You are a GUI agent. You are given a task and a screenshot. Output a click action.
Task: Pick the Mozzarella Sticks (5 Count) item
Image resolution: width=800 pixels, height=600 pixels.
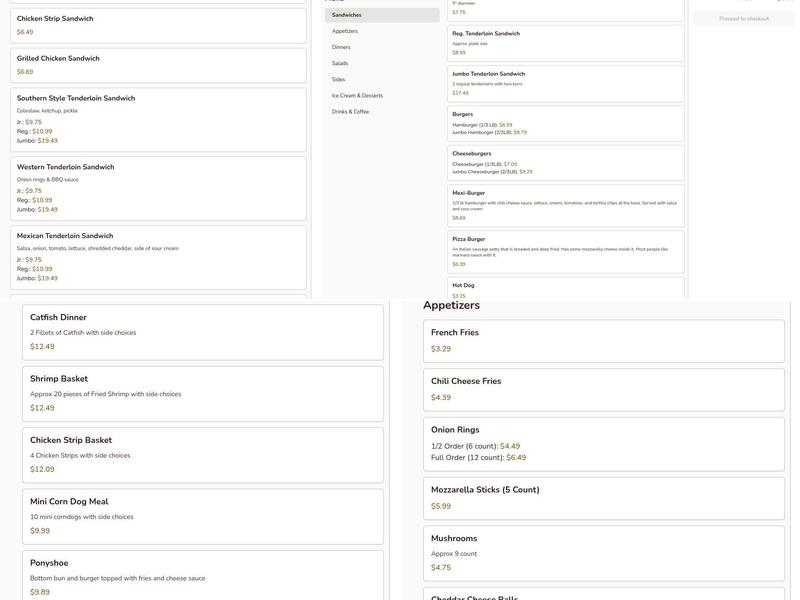[x=603, y=498]
